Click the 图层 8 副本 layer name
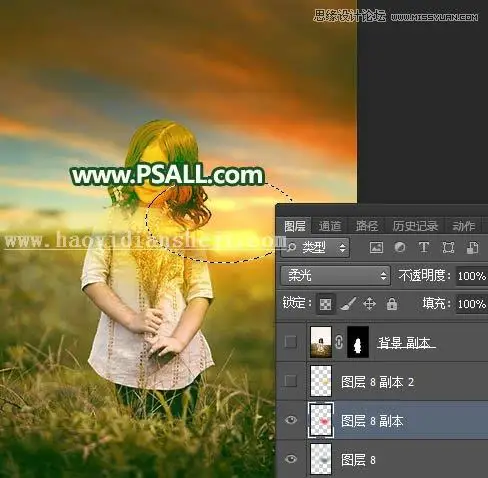Screen dimensions: 488x478 372,421
